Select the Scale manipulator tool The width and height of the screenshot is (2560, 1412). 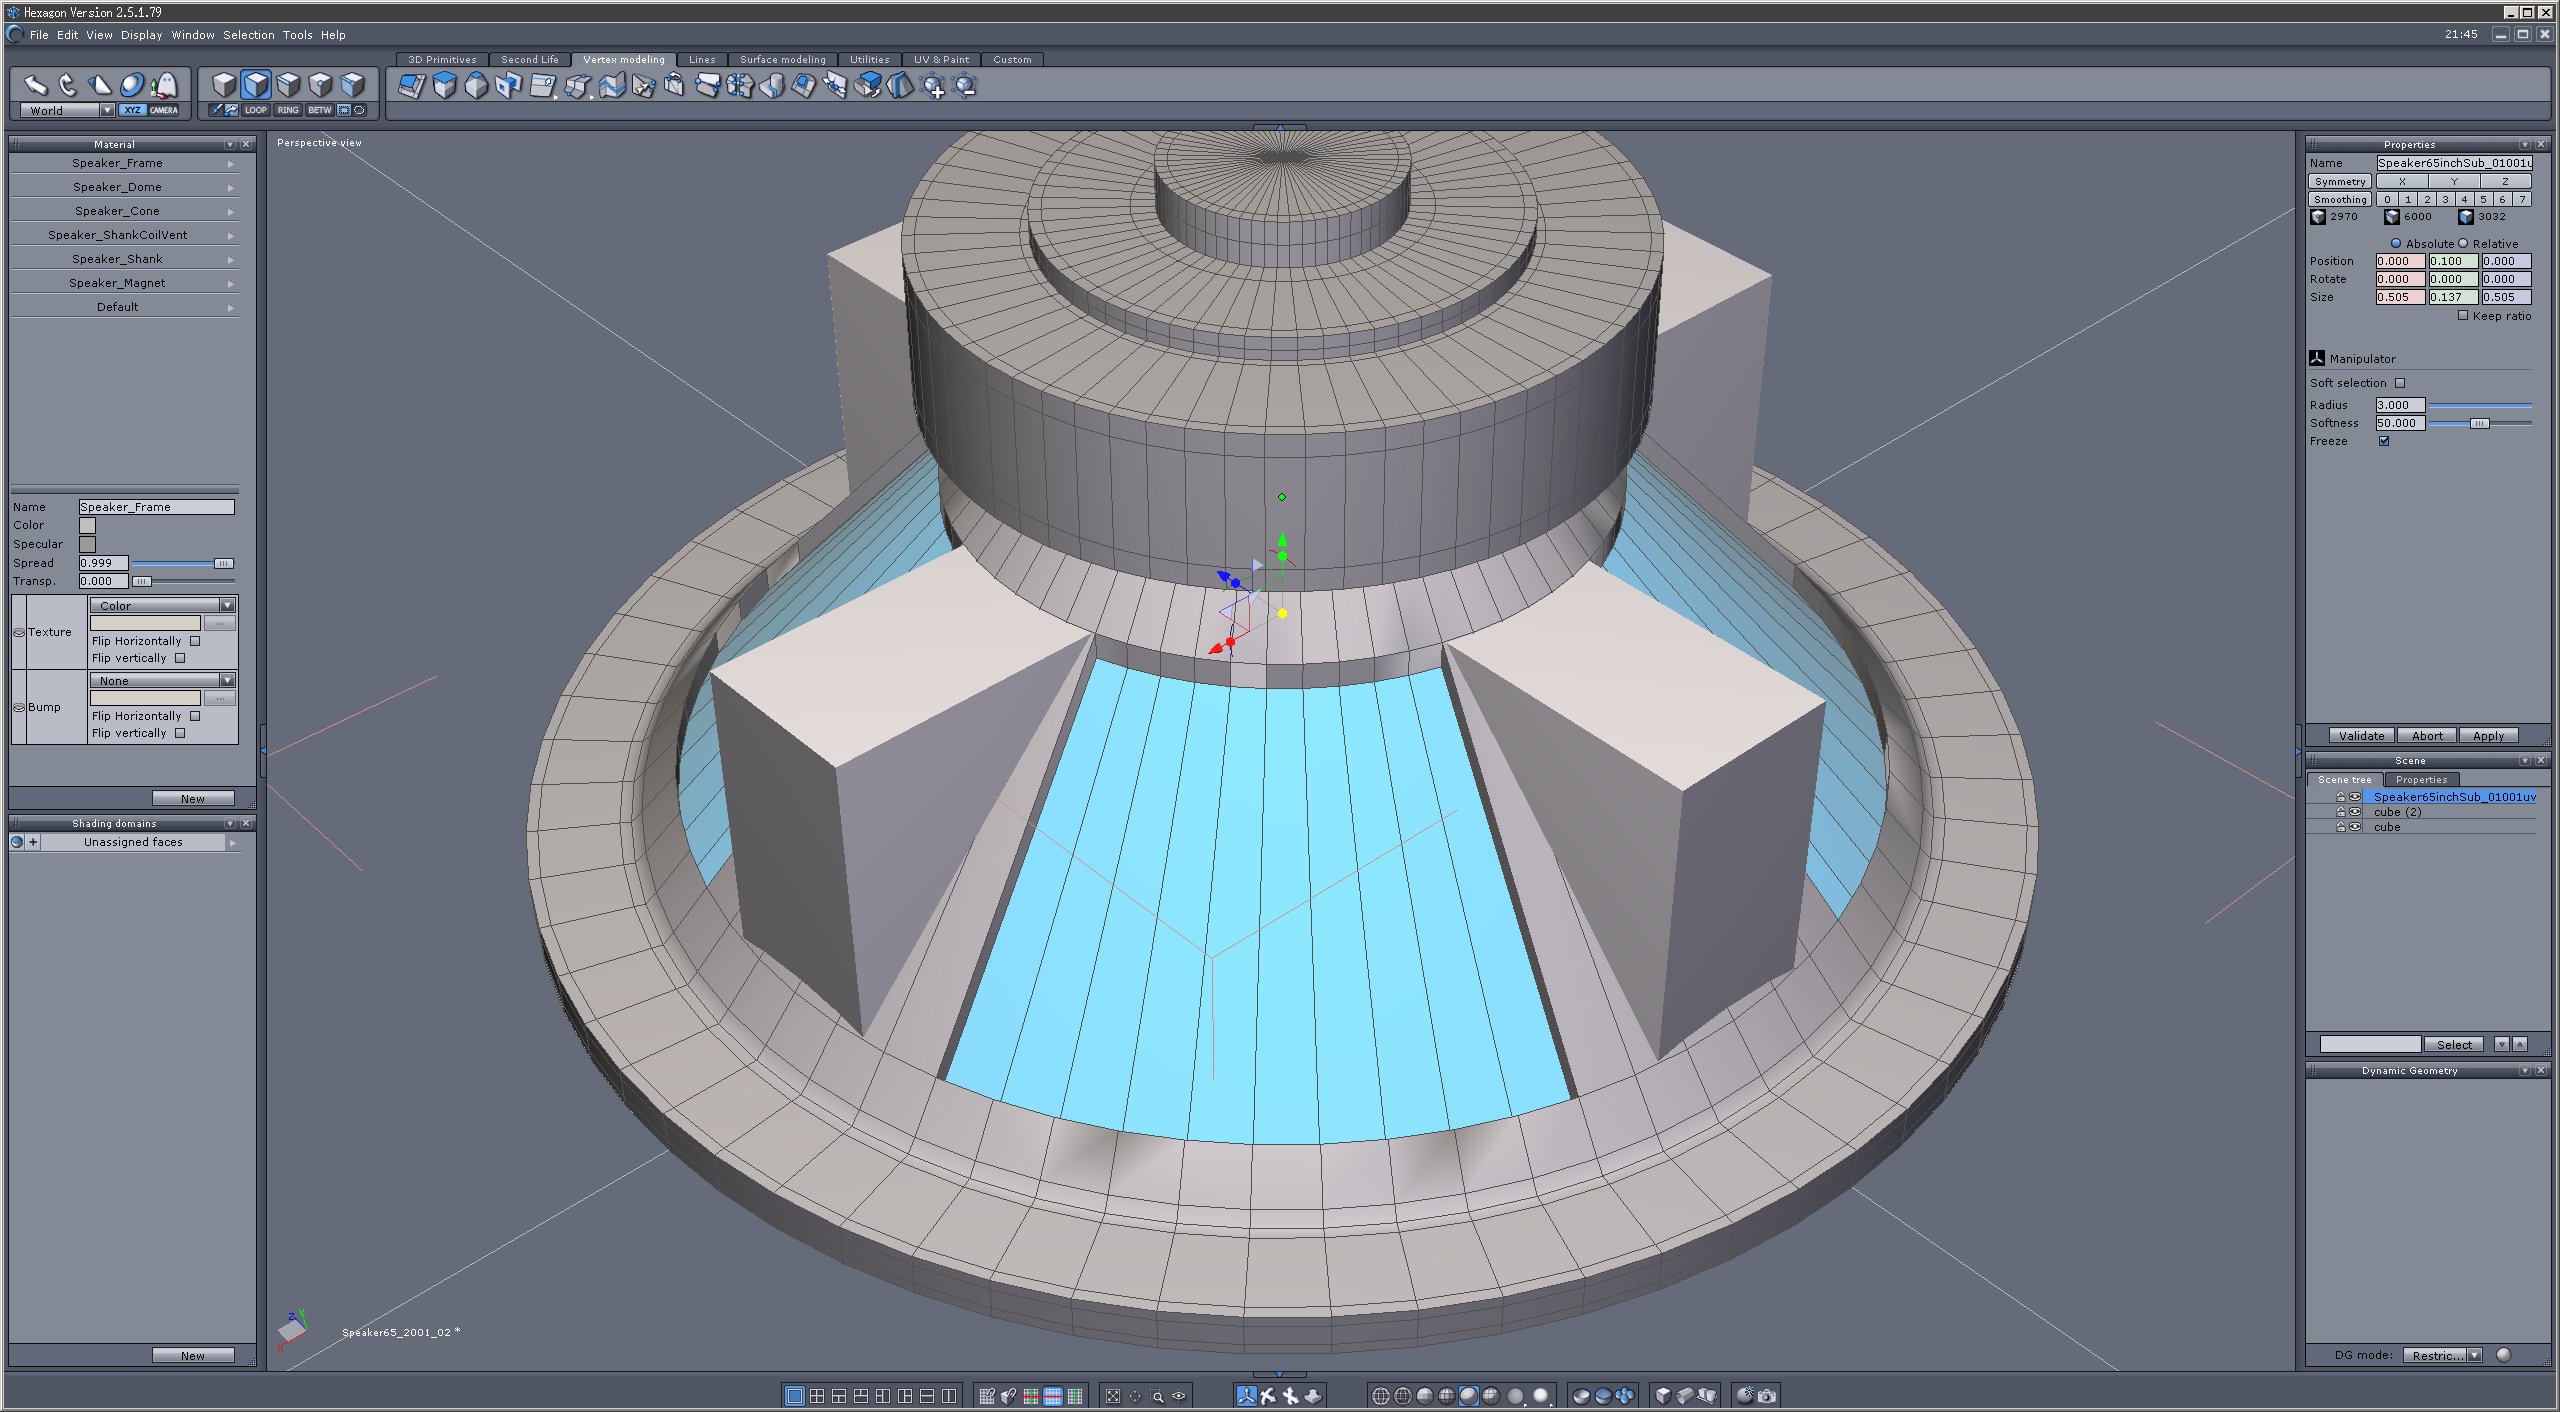pyautogui.click(x=99, y=85)
